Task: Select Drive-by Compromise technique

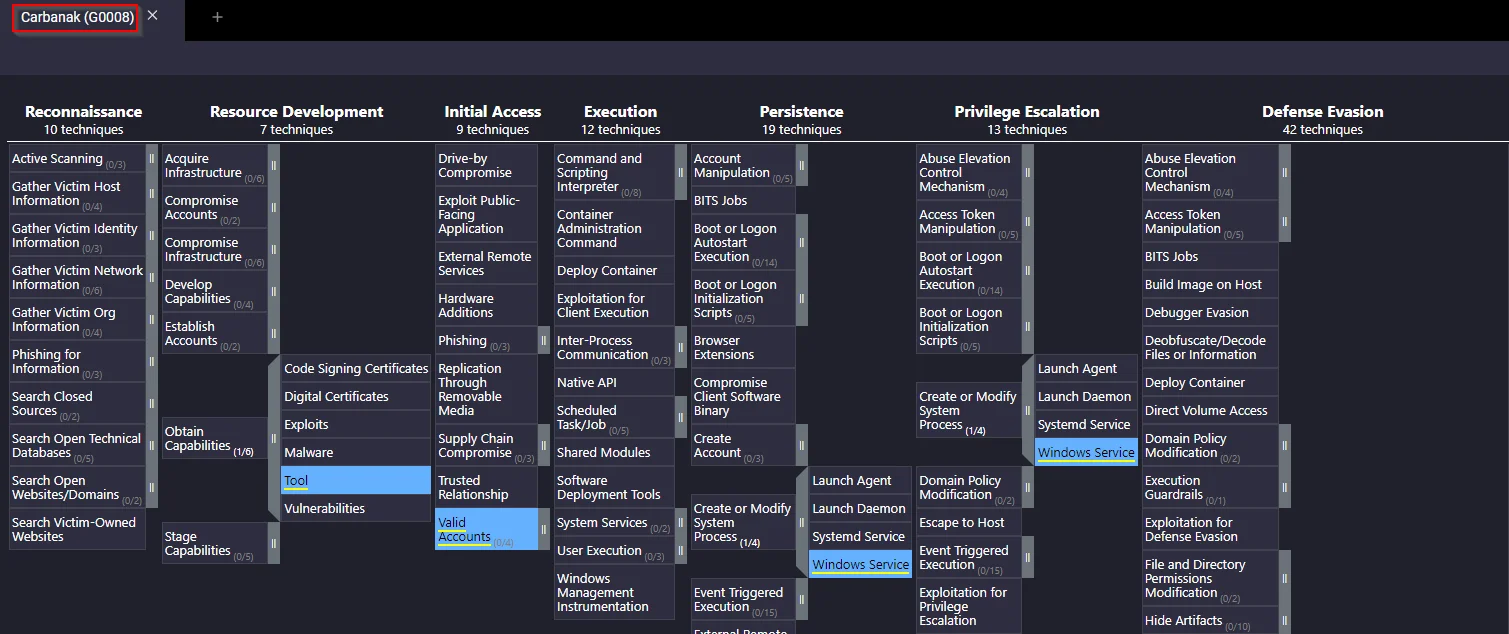Action: [486, 166]
